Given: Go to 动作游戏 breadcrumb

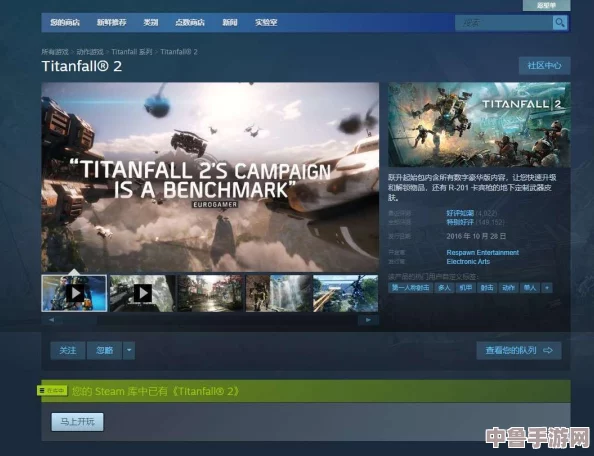Looking at the screenshot, I should (90, 52).
